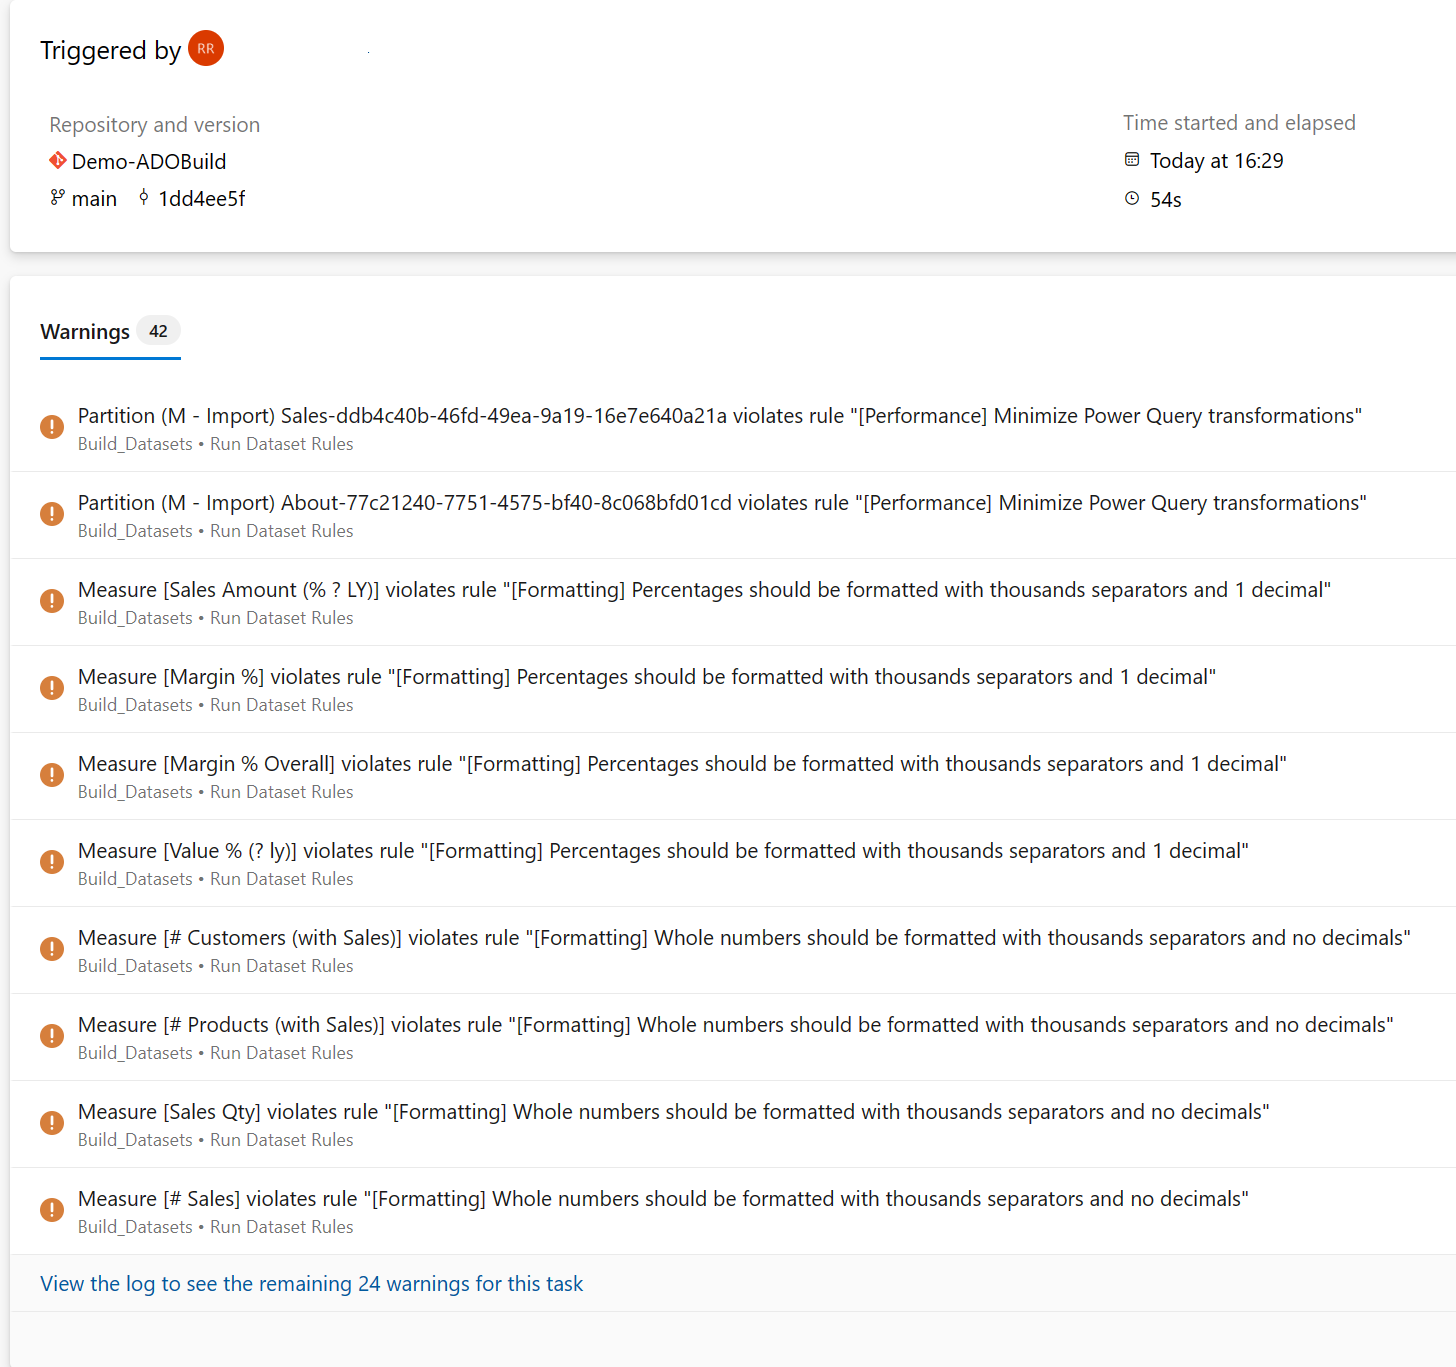The height and width of the screenshot is (1367, 1456).
Task: Click warning icon for Sales partition violation
Action: pyautogui.click(x=52, y=427)
